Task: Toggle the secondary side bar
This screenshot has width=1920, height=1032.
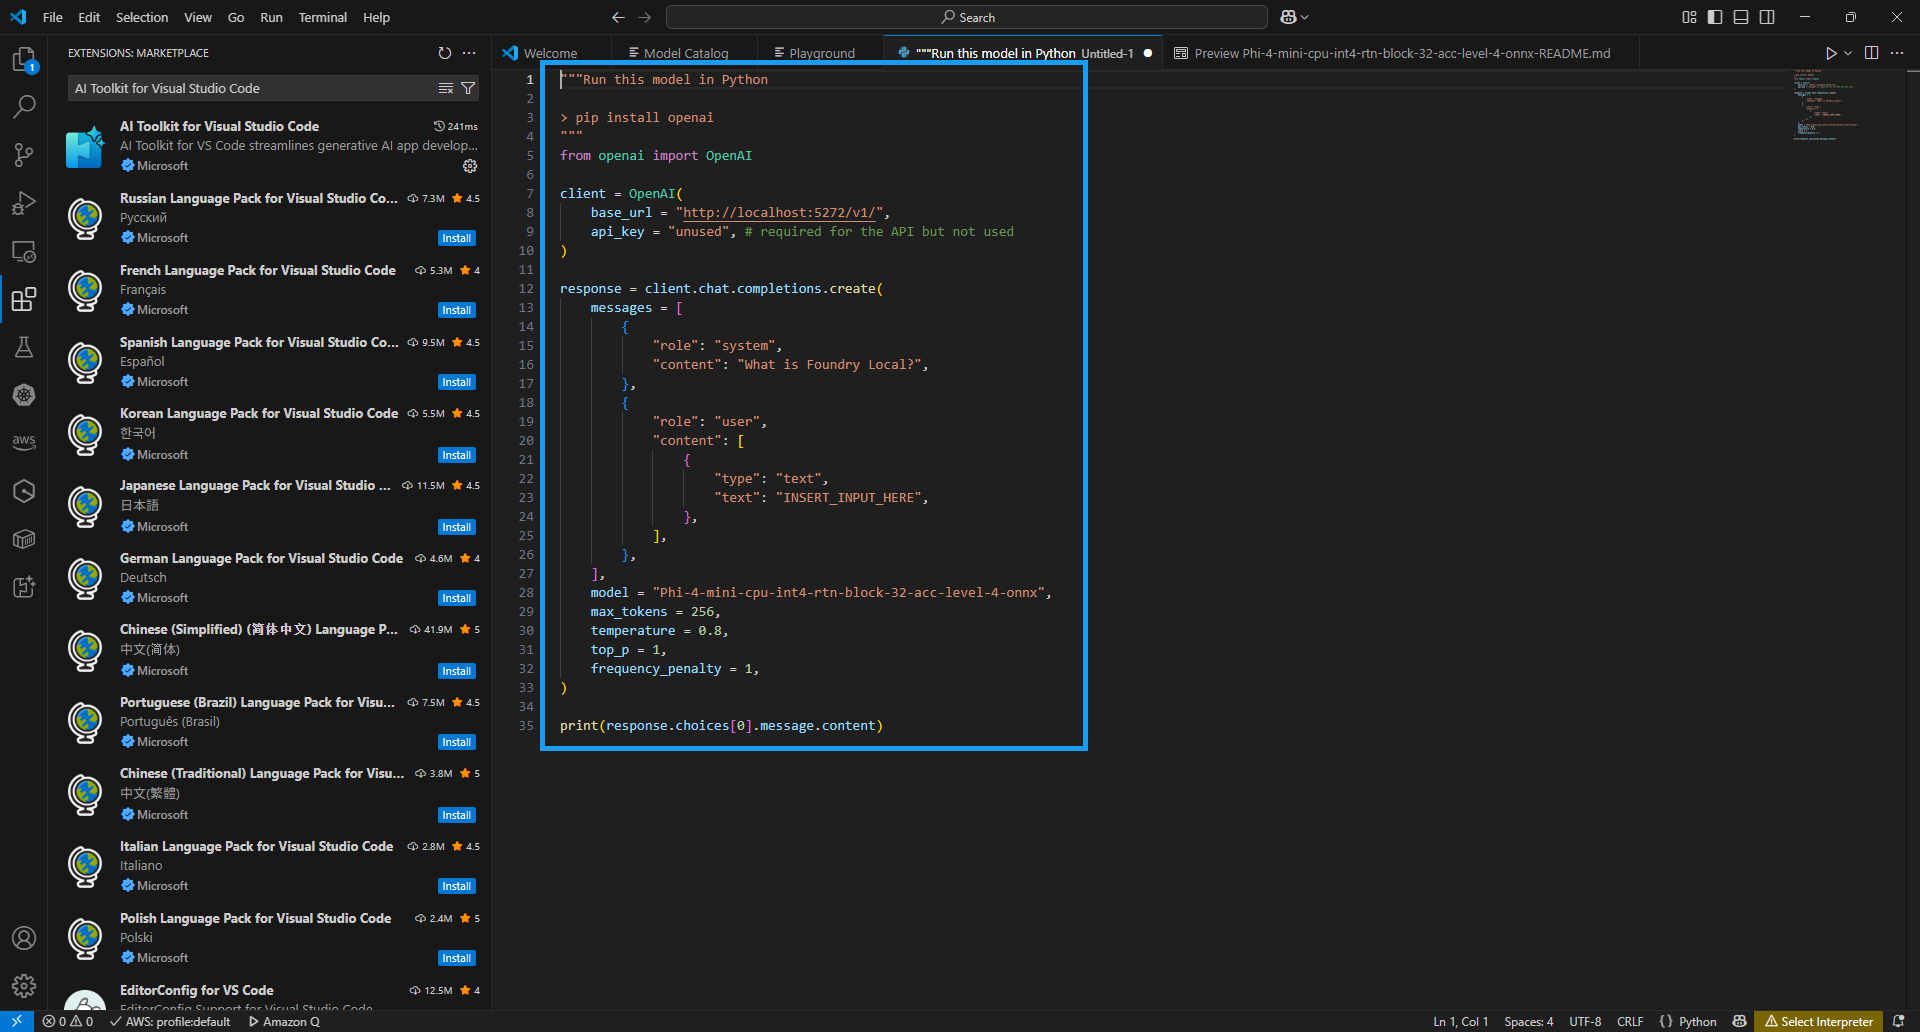Action: (1767, 17)
